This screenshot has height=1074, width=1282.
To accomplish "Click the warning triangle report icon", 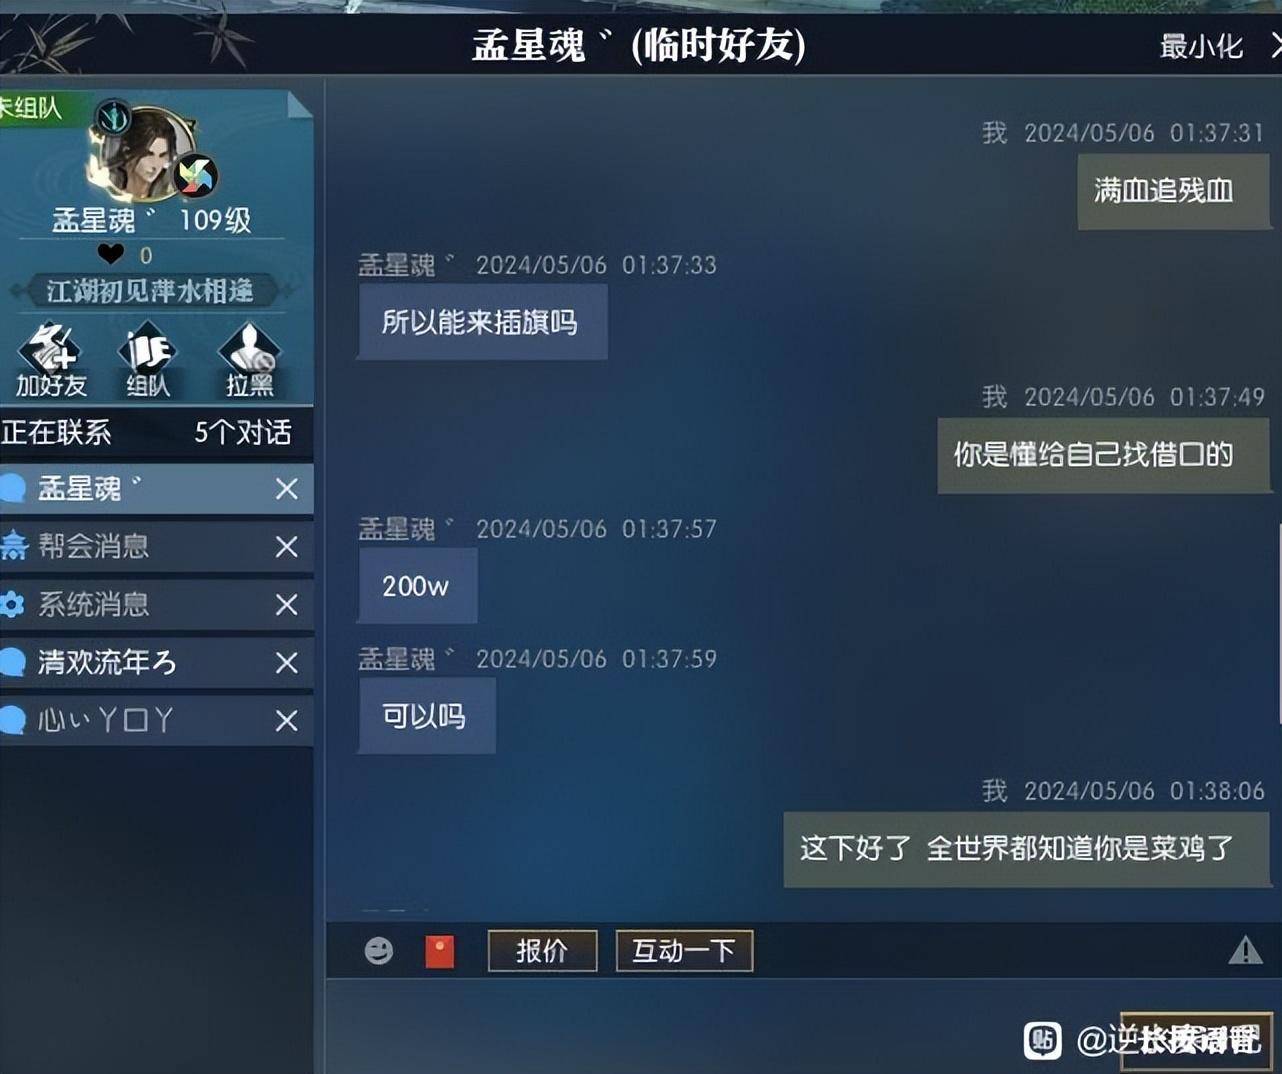I will click(1245, 950).
